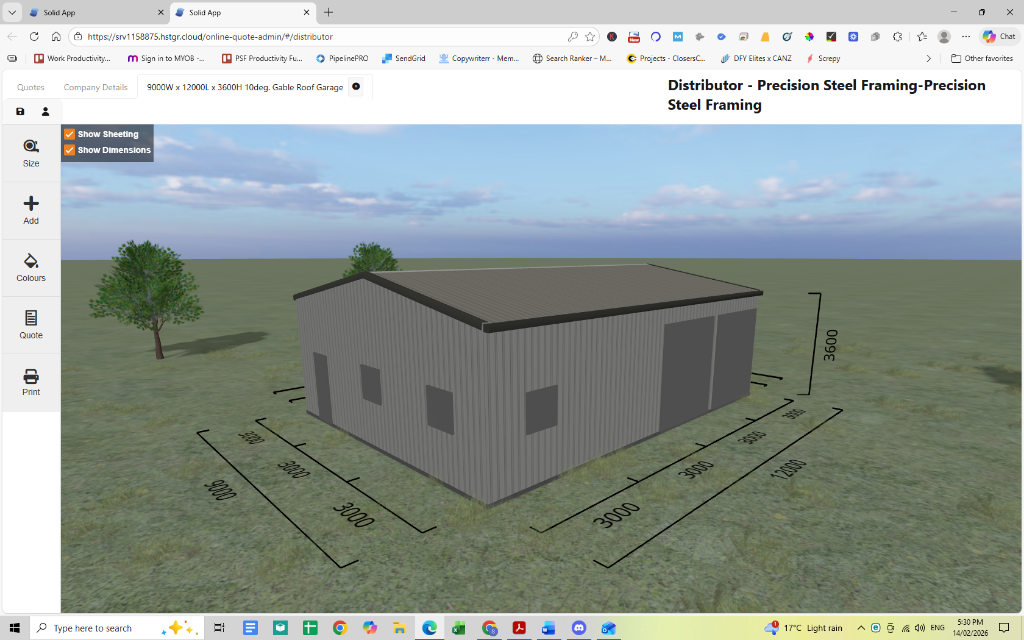The image size is (1024, 640).
Task: Open Other favorites folder
Action: click(x=982, y=58)
